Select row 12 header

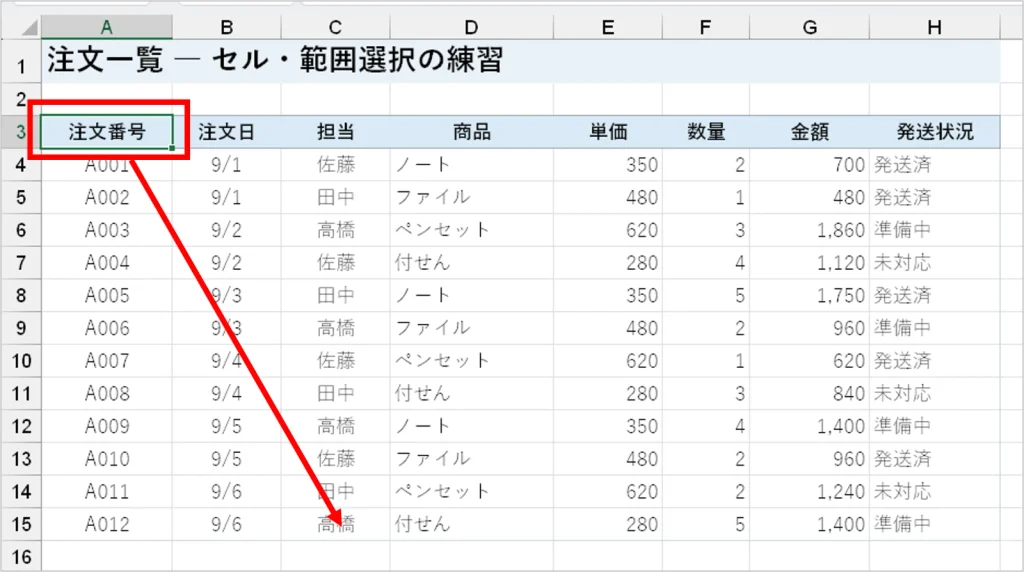coord(21,426)
